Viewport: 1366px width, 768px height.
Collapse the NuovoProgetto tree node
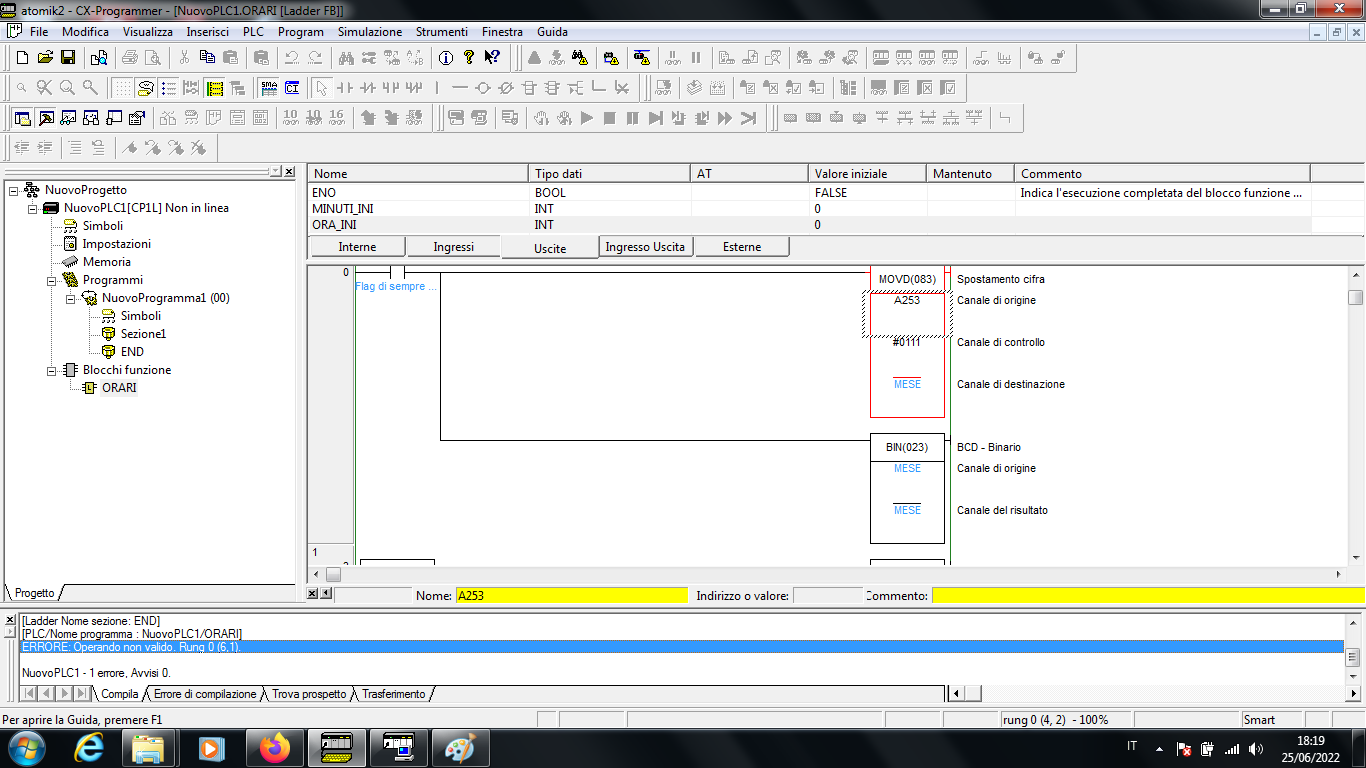pyautogui.click(x=13, y=190)
